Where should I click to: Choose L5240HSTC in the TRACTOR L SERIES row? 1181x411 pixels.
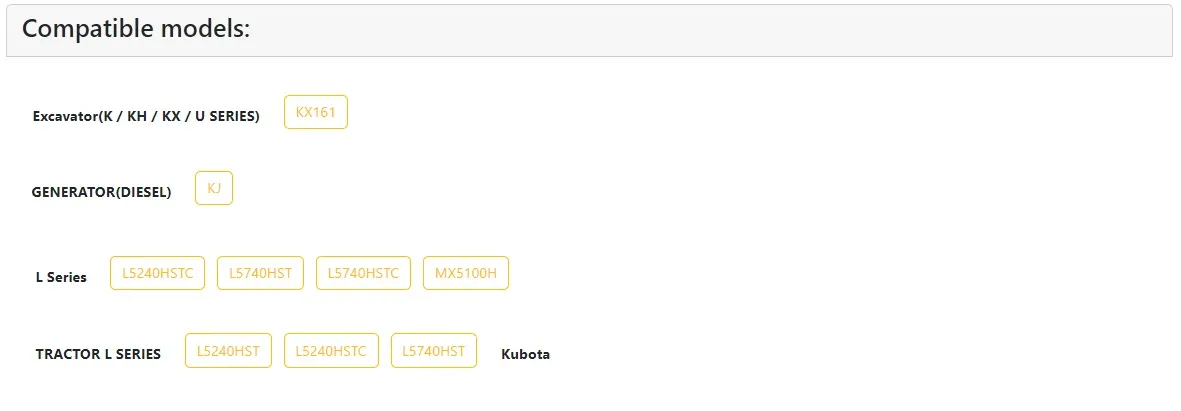pos(331,351)
